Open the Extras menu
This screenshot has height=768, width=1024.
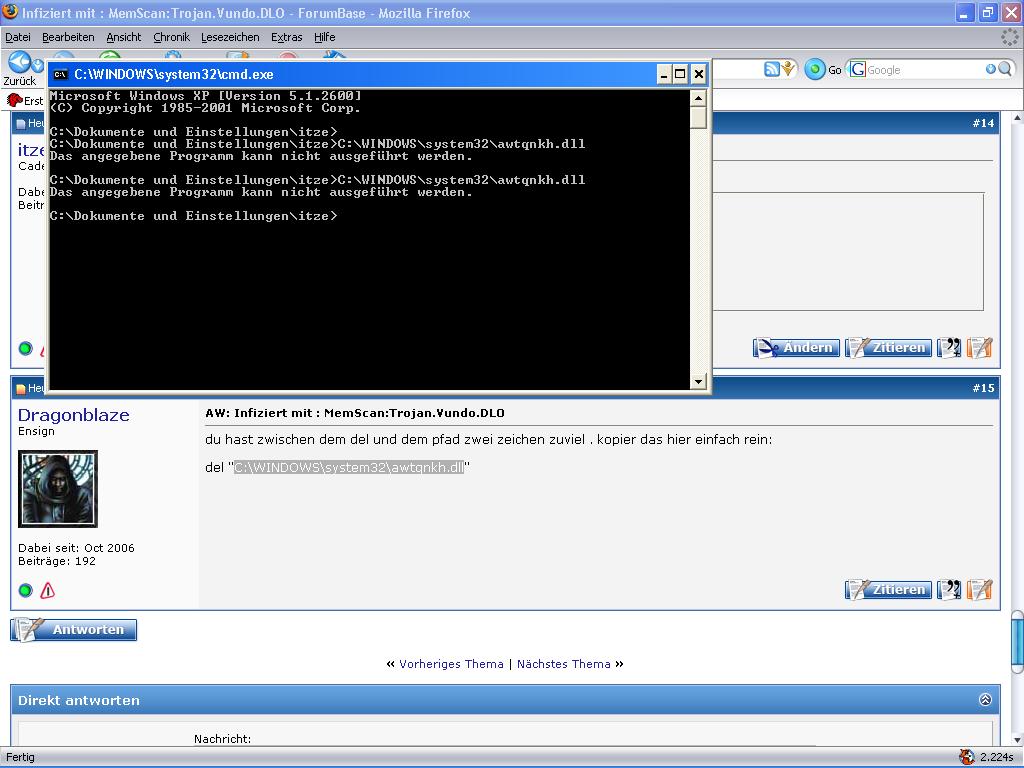[x=287, y=37]
